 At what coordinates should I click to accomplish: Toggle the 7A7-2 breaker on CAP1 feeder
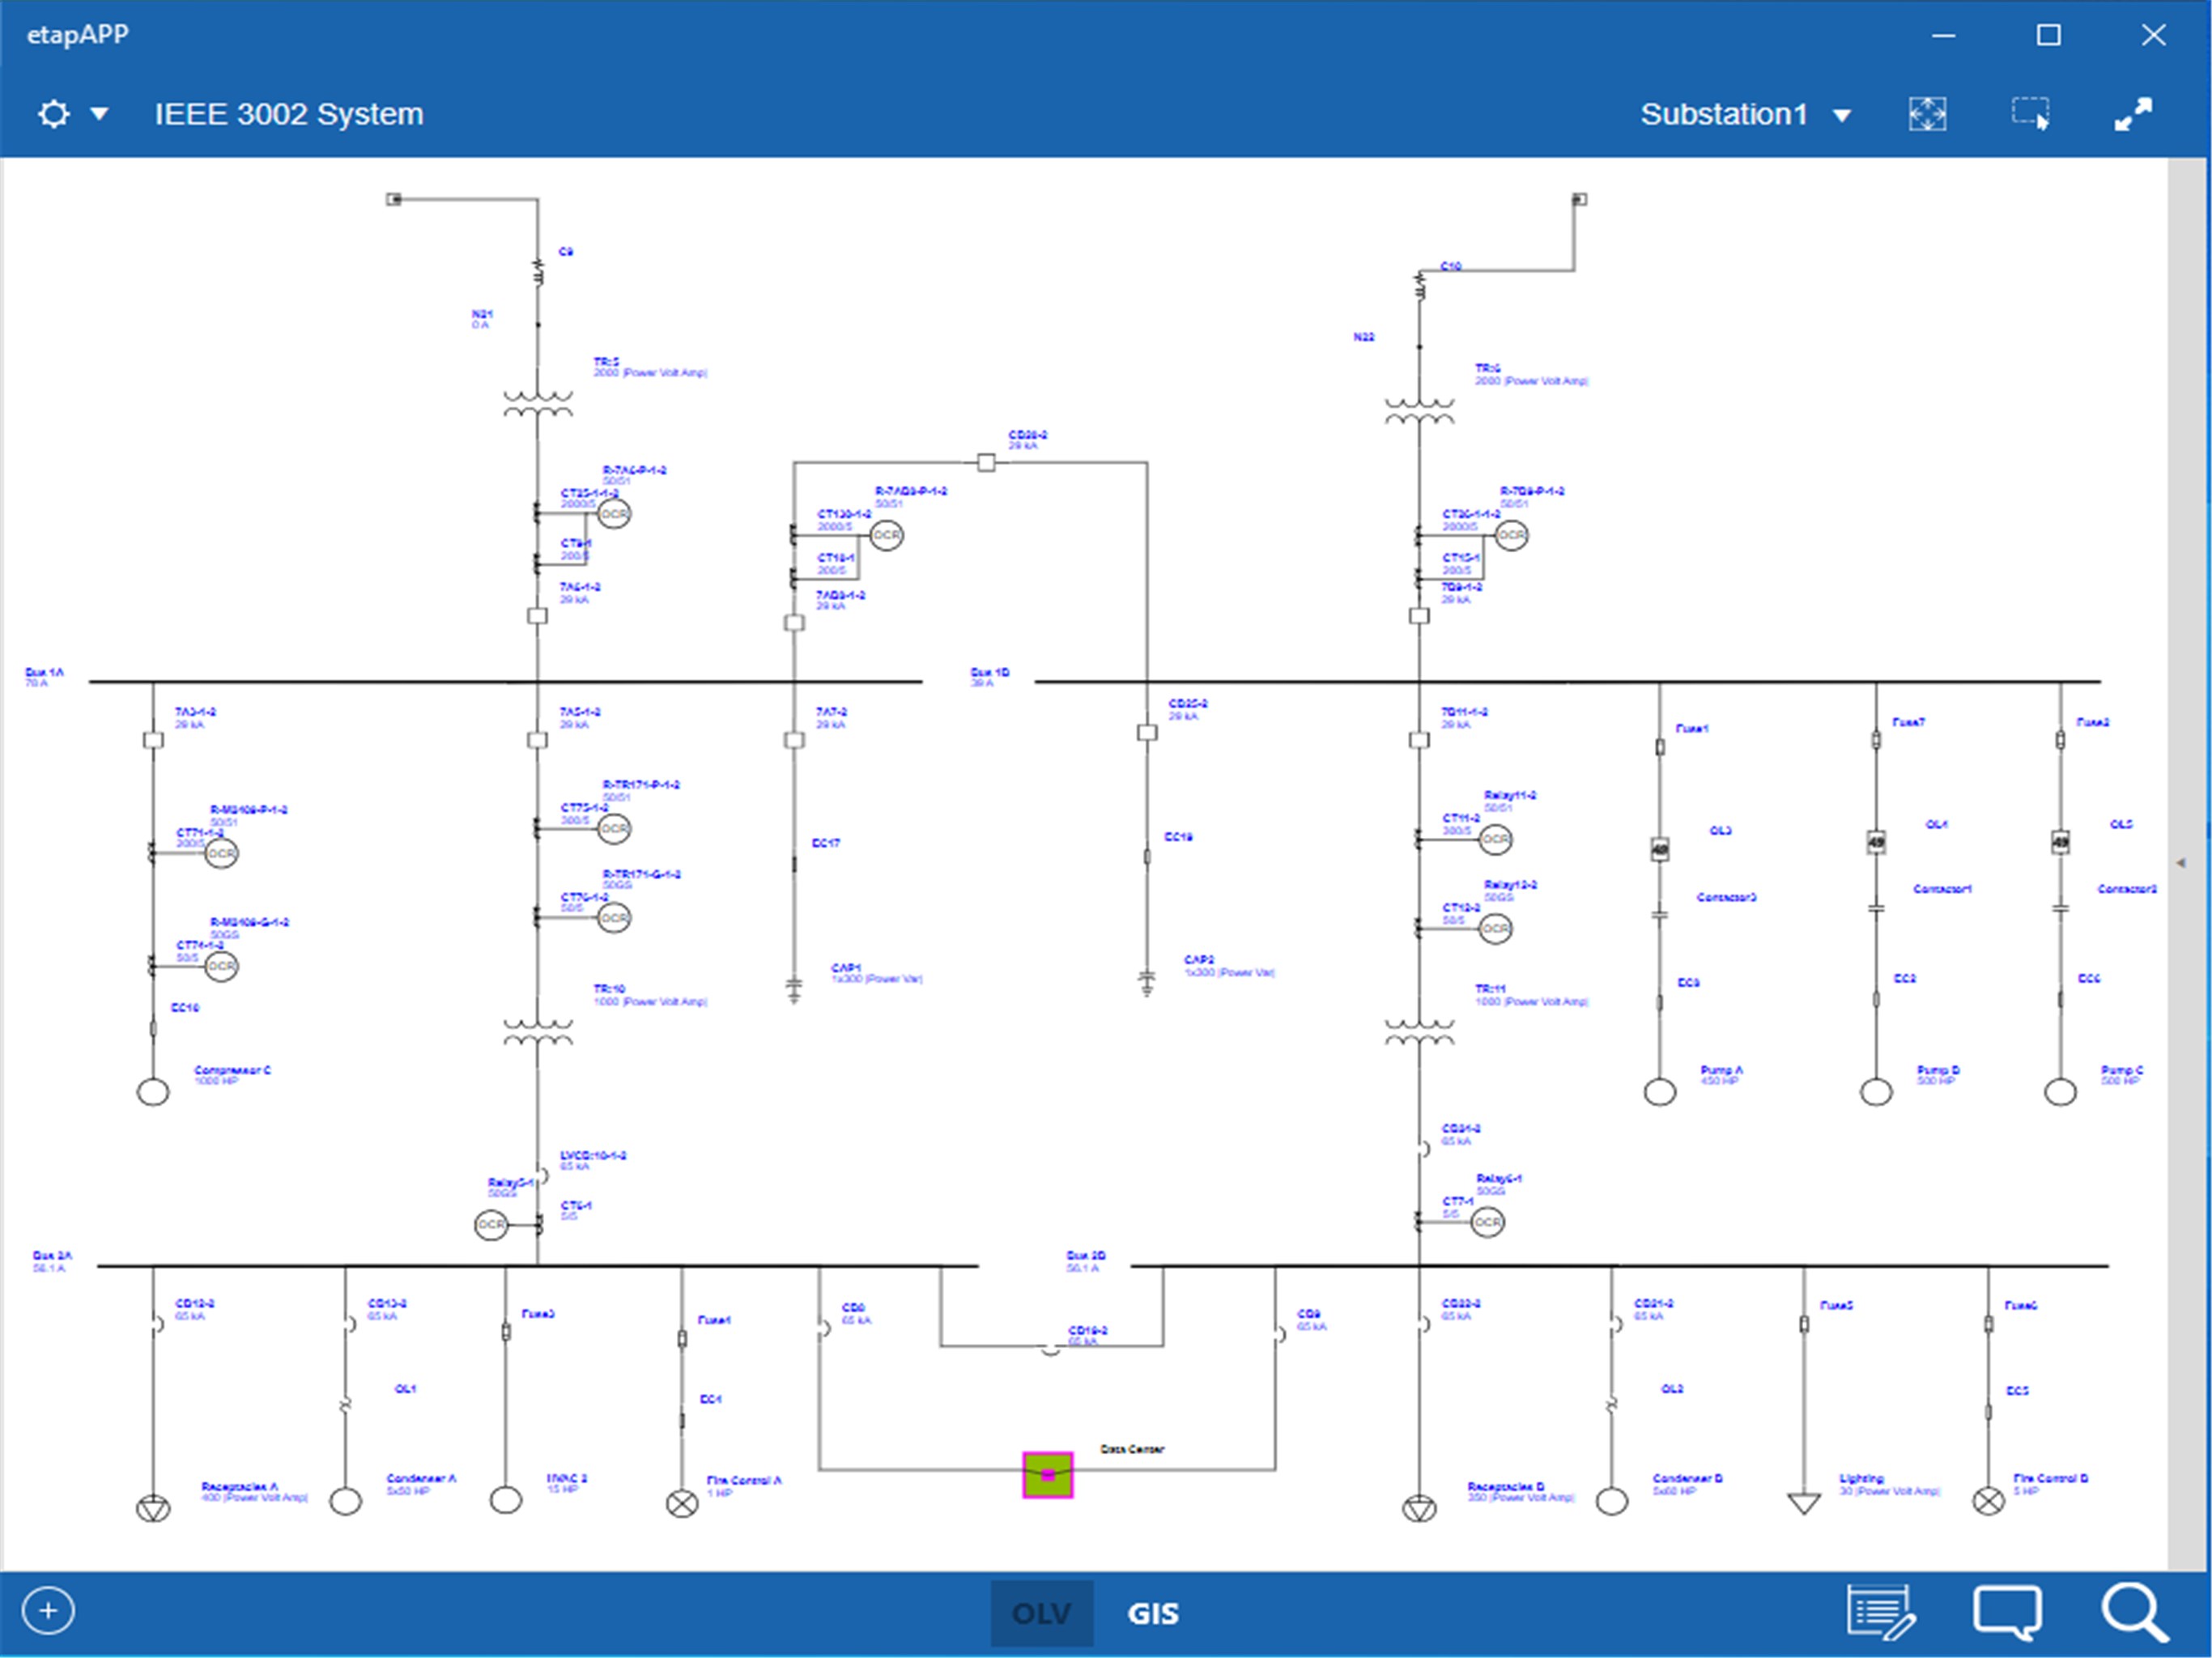(794, 740)
